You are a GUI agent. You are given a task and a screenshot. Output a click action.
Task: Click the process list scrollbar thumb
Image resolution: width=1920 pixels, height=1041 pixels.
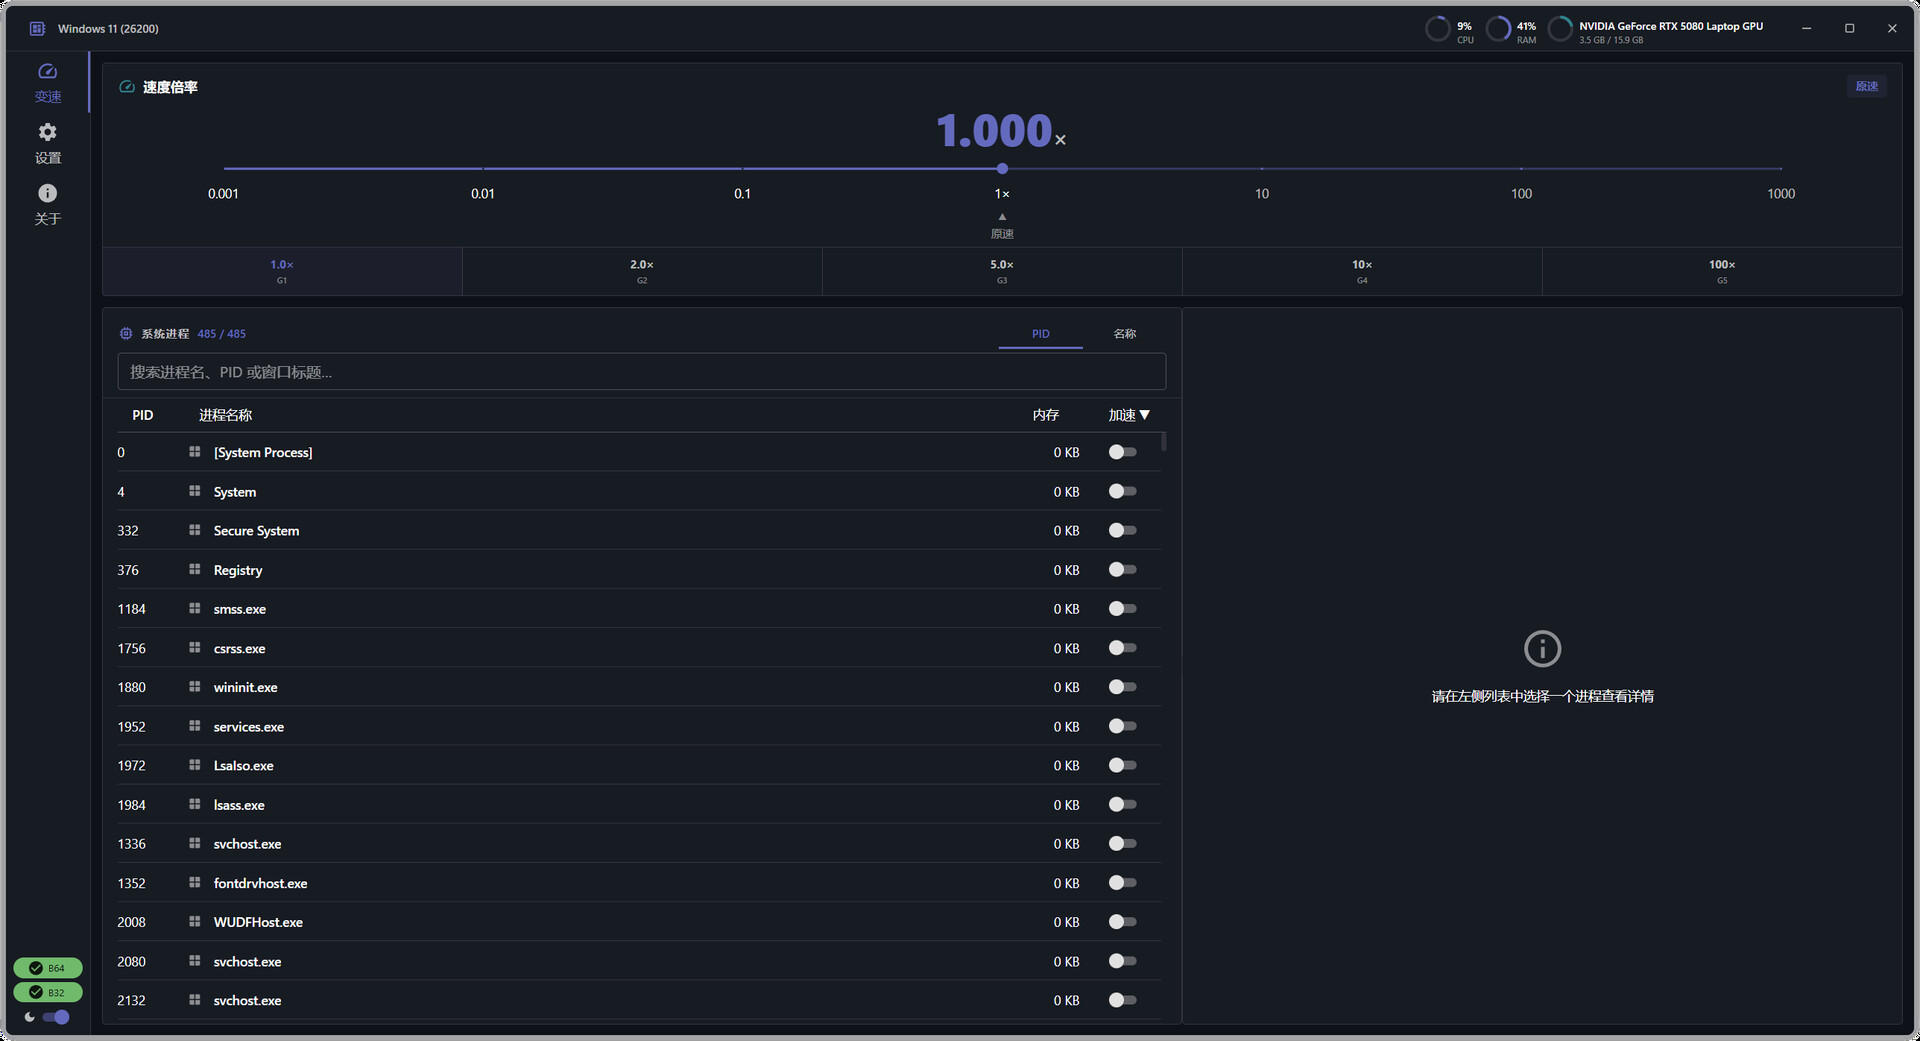pyautogui.click(x=1164, y=442)
